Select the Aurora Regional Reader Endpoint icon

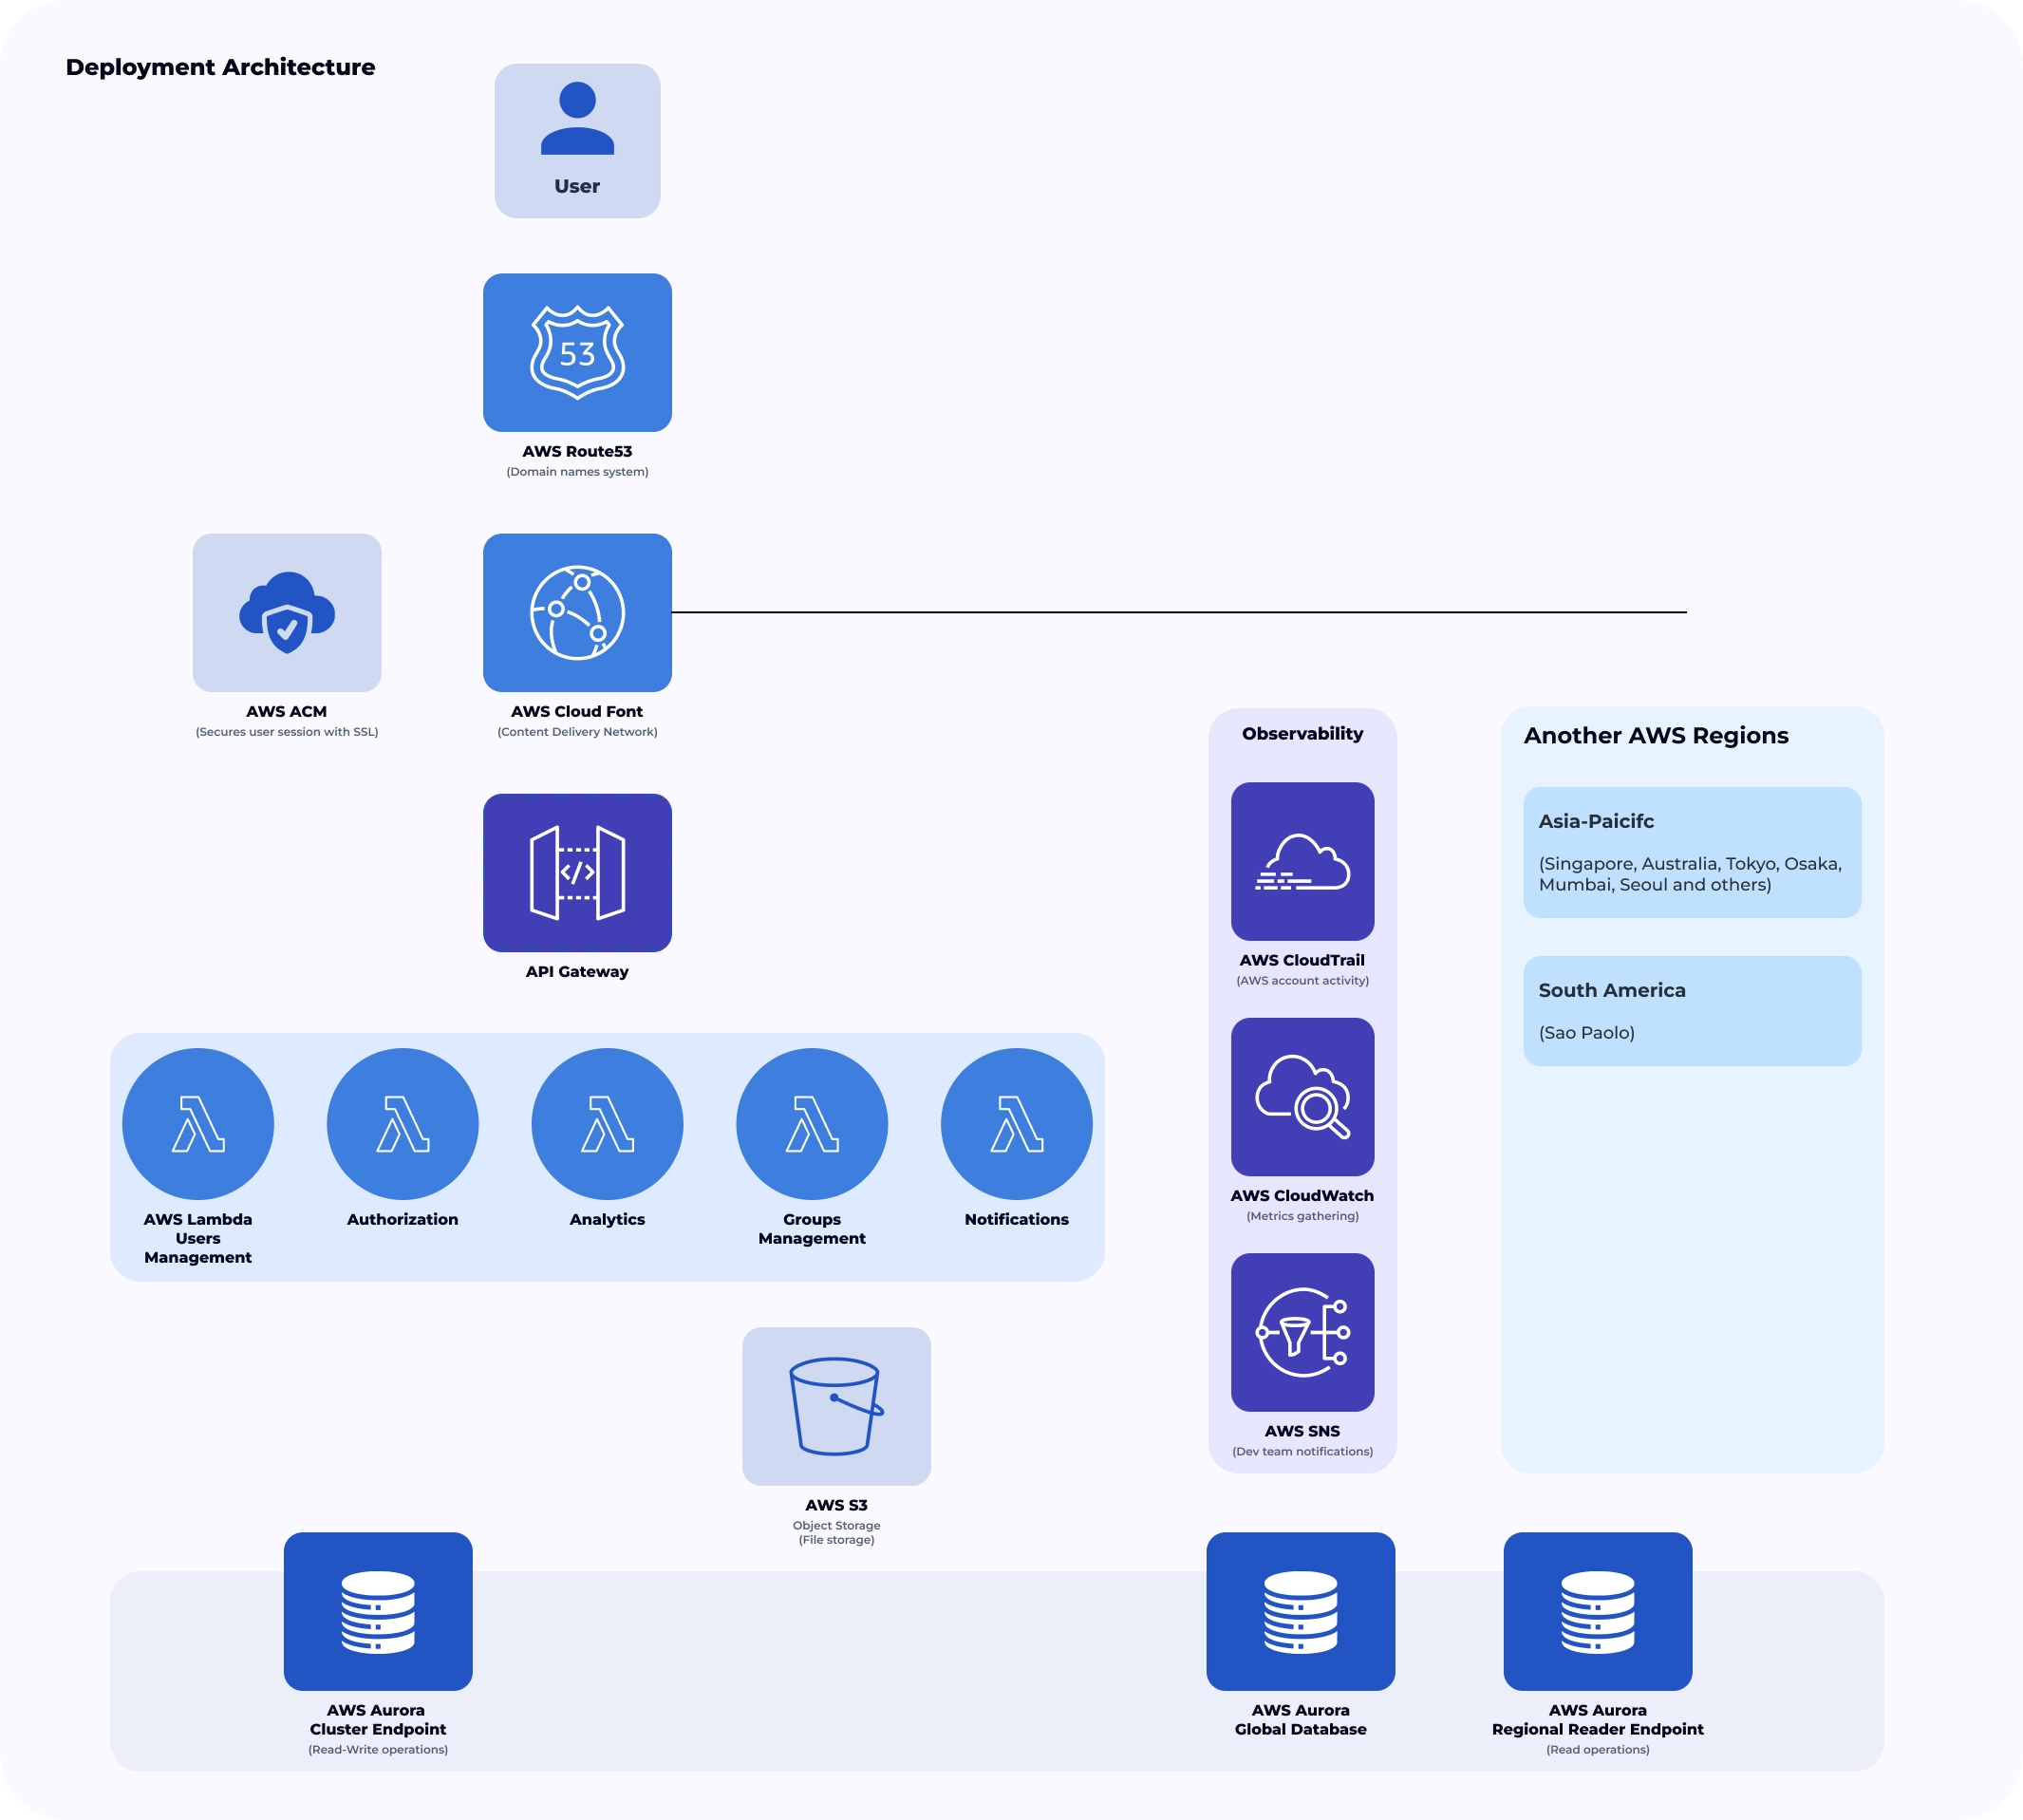tap(1598, 1611)
